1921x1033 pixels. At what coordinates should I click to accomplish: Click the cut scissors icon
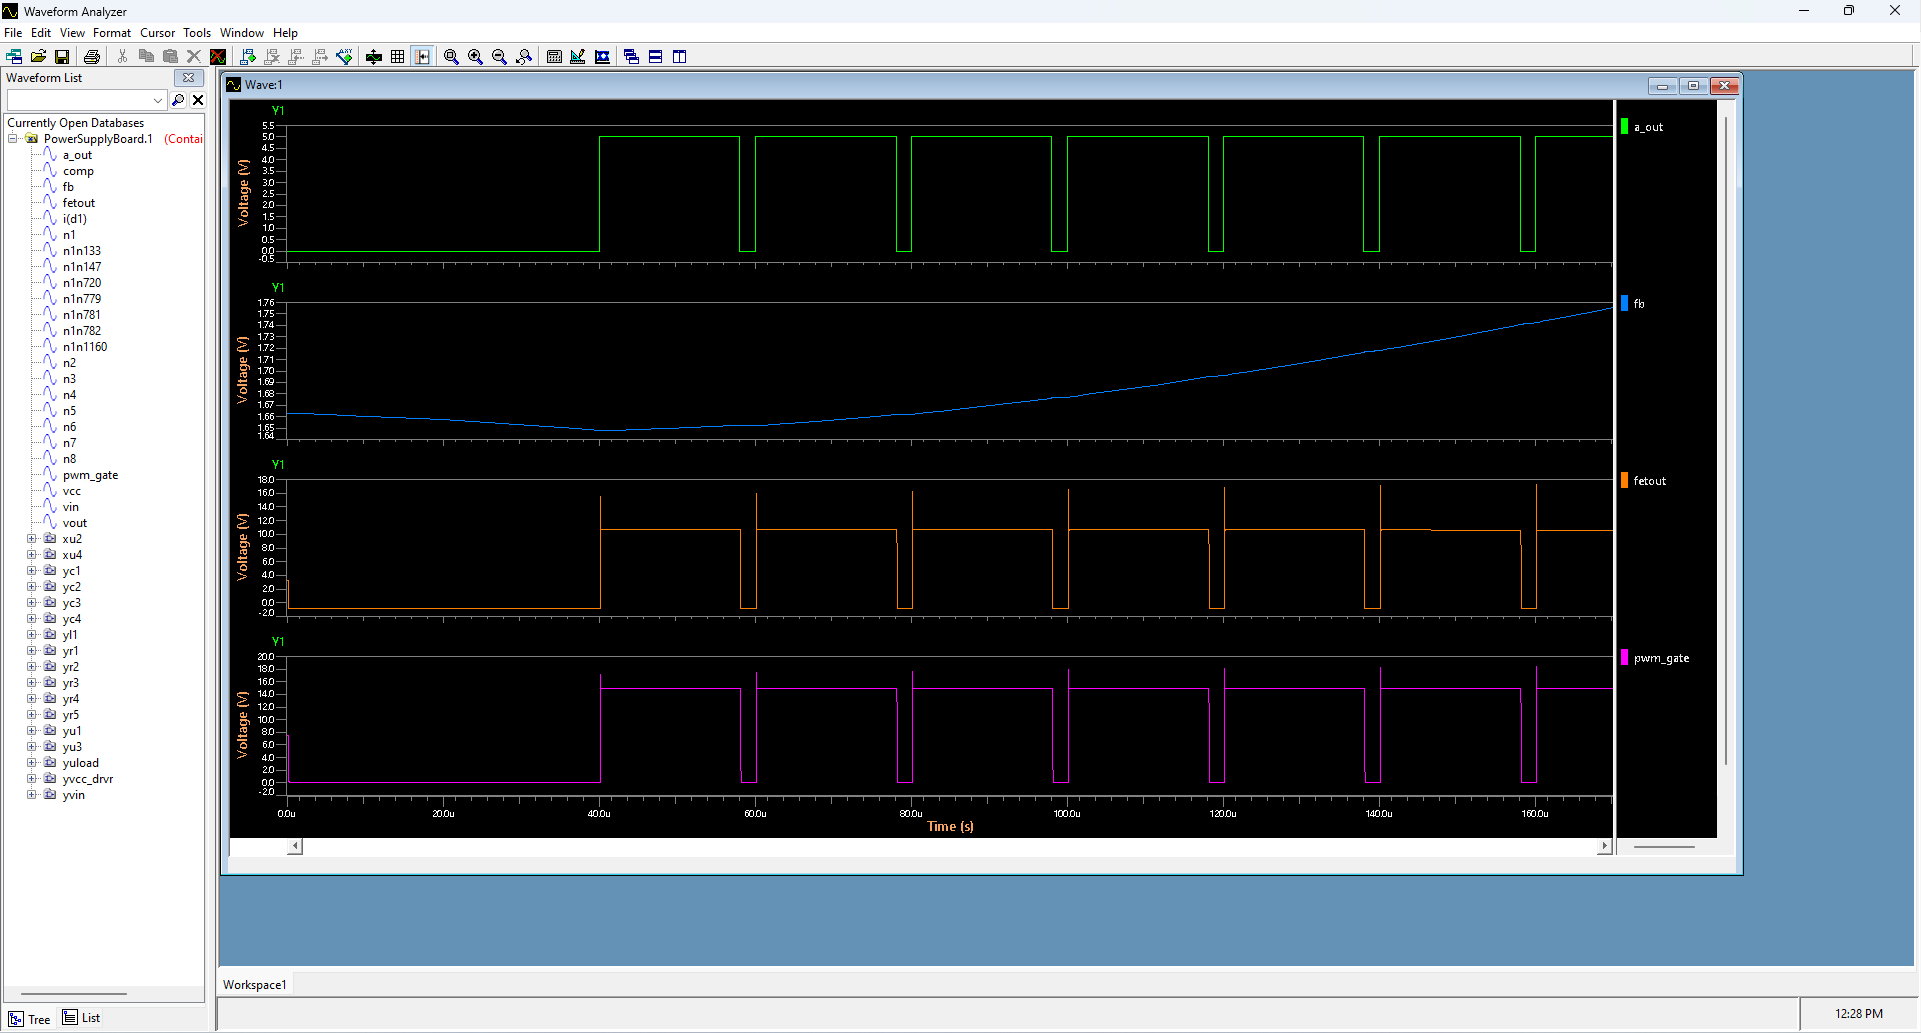[x=122, y=57]
